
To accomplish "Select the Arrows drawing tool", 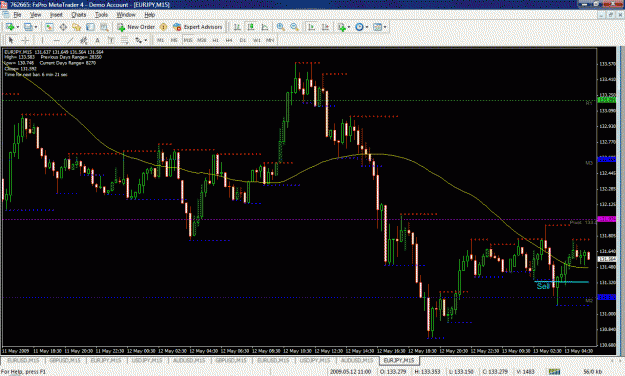I will [x=139, y=40].
